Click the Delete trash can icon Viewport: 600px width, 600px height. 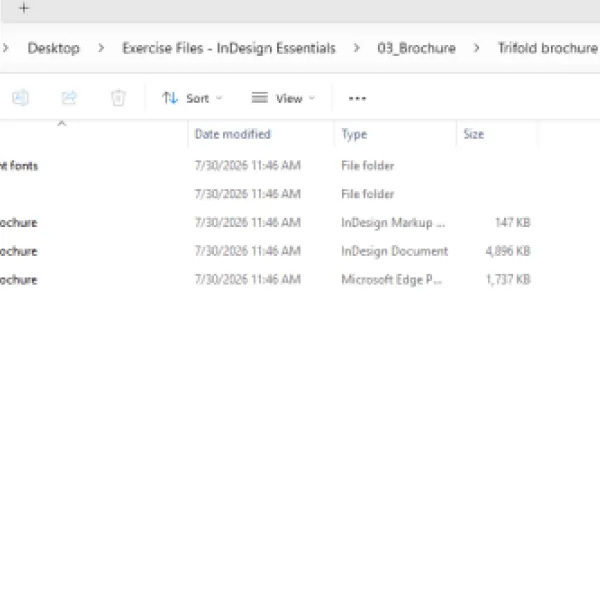click(118, 98)
